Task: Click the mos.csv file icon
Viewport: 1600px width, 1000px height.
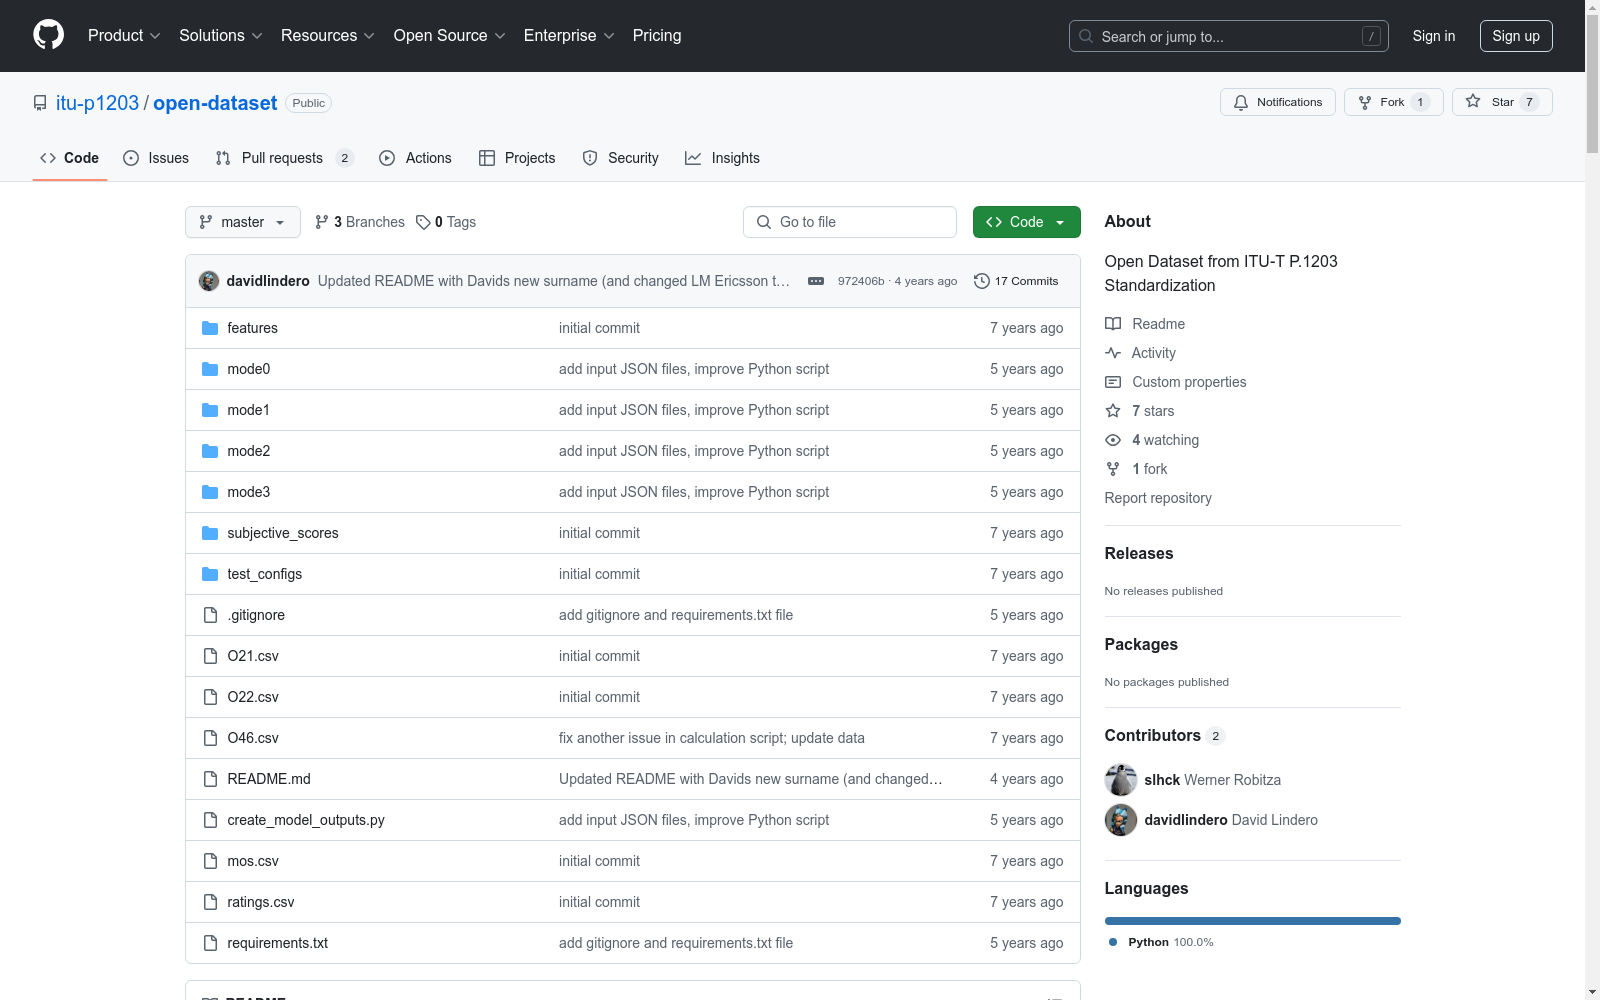Action: [210, 861]
